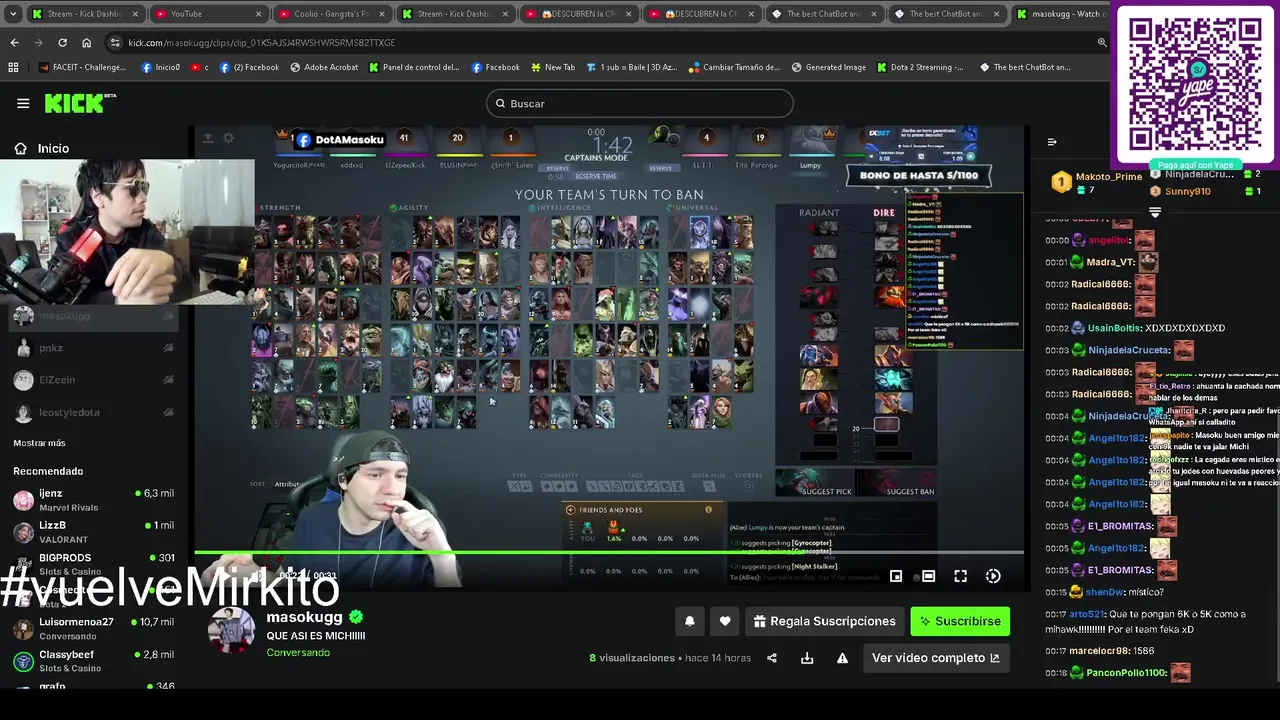Click masokugg channel avatar below the video
Image resolution: width=1280 pixels, height=720 pixels.
[231, 629]
